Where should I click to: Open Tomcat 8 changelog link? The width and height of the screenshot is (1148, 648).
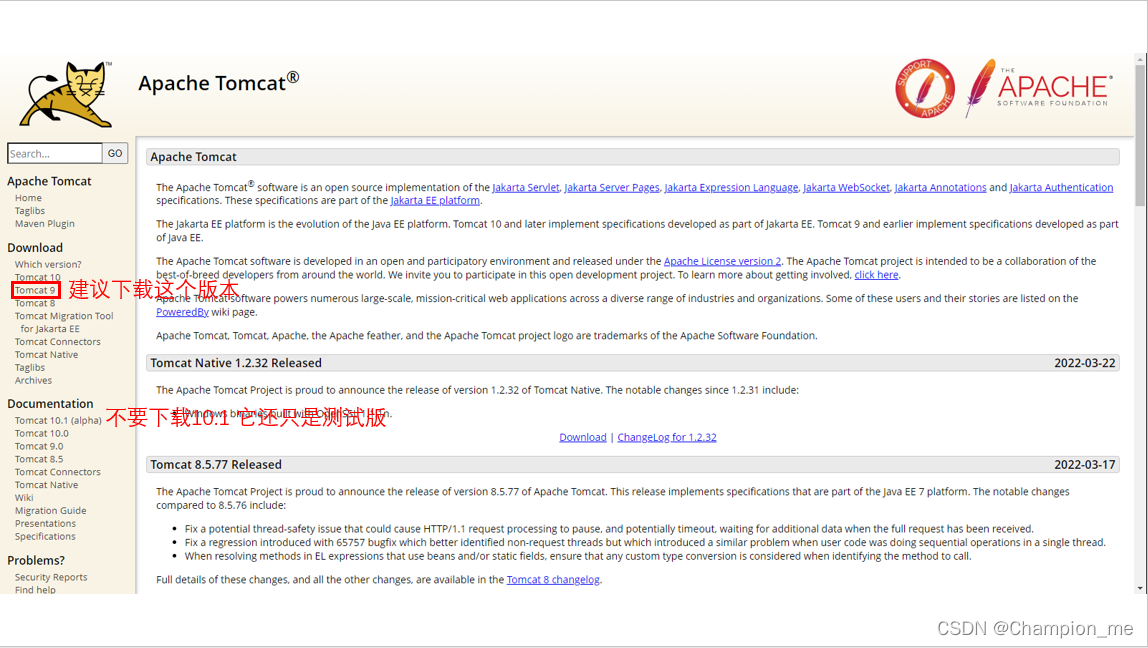tap(553, 580)
